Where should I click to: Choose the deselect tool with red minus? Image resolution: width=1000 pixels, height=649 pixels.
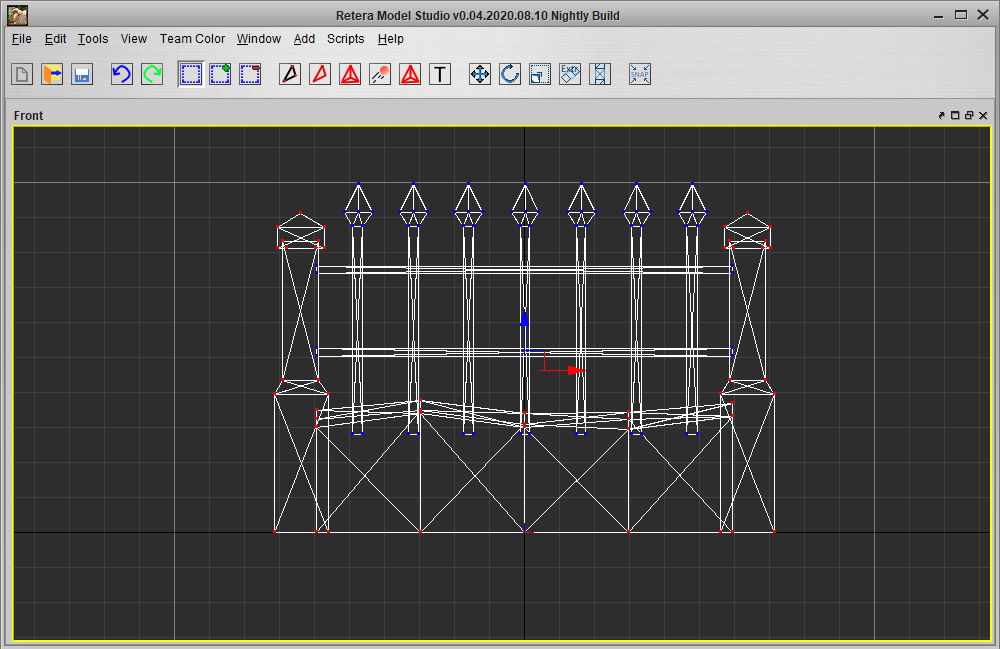click(x=250, y=74)
